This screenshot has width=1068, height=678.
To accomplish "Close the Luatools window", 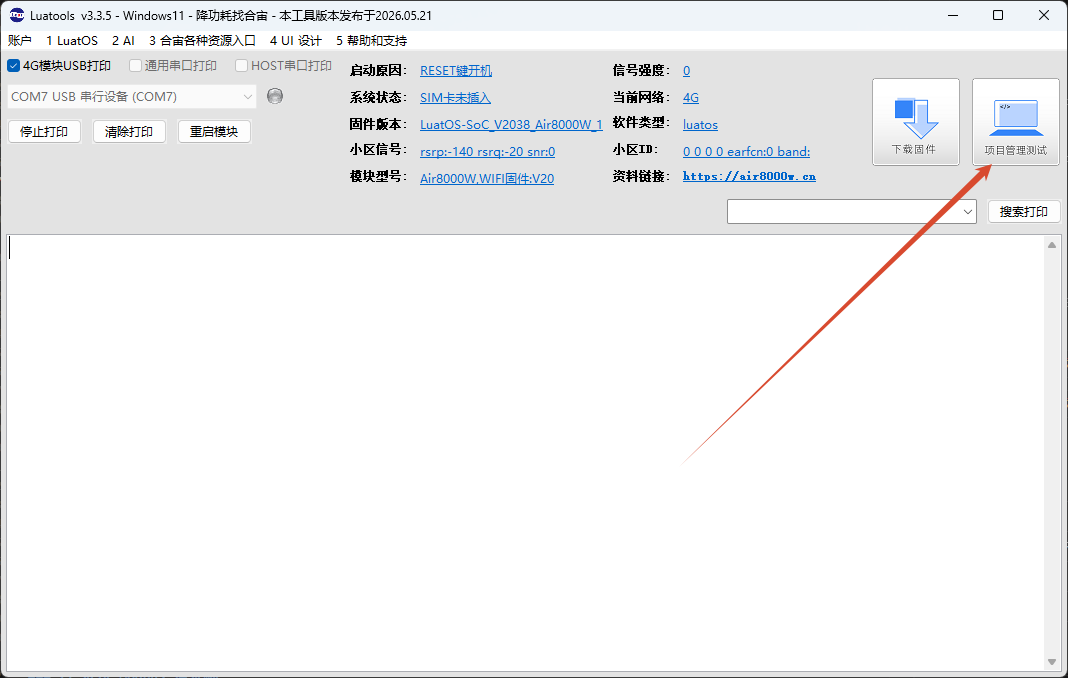I will (1043, 15).
